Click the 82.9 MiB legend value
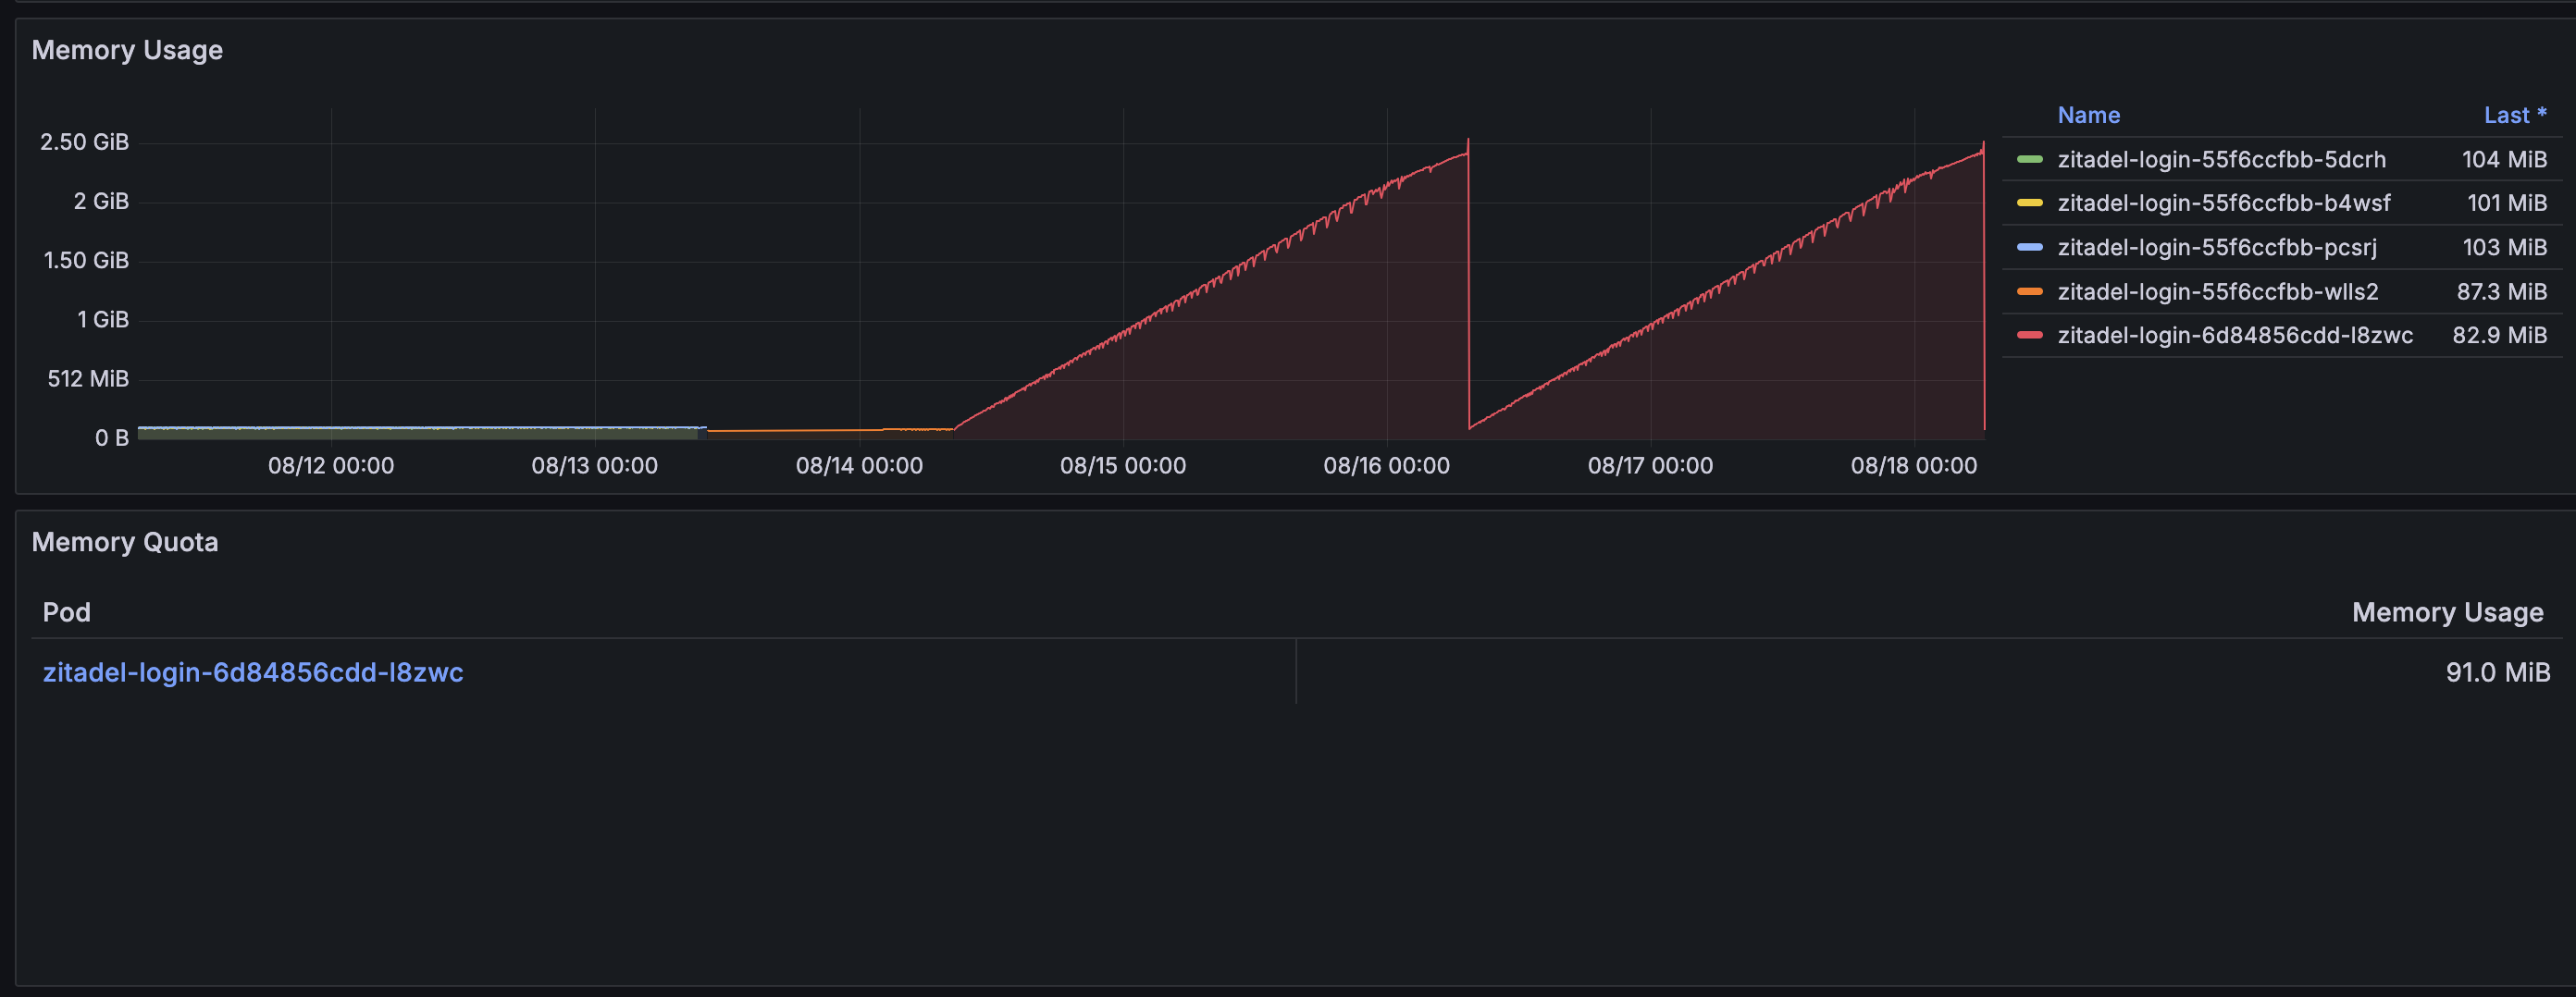 (x=2499, y=335)
